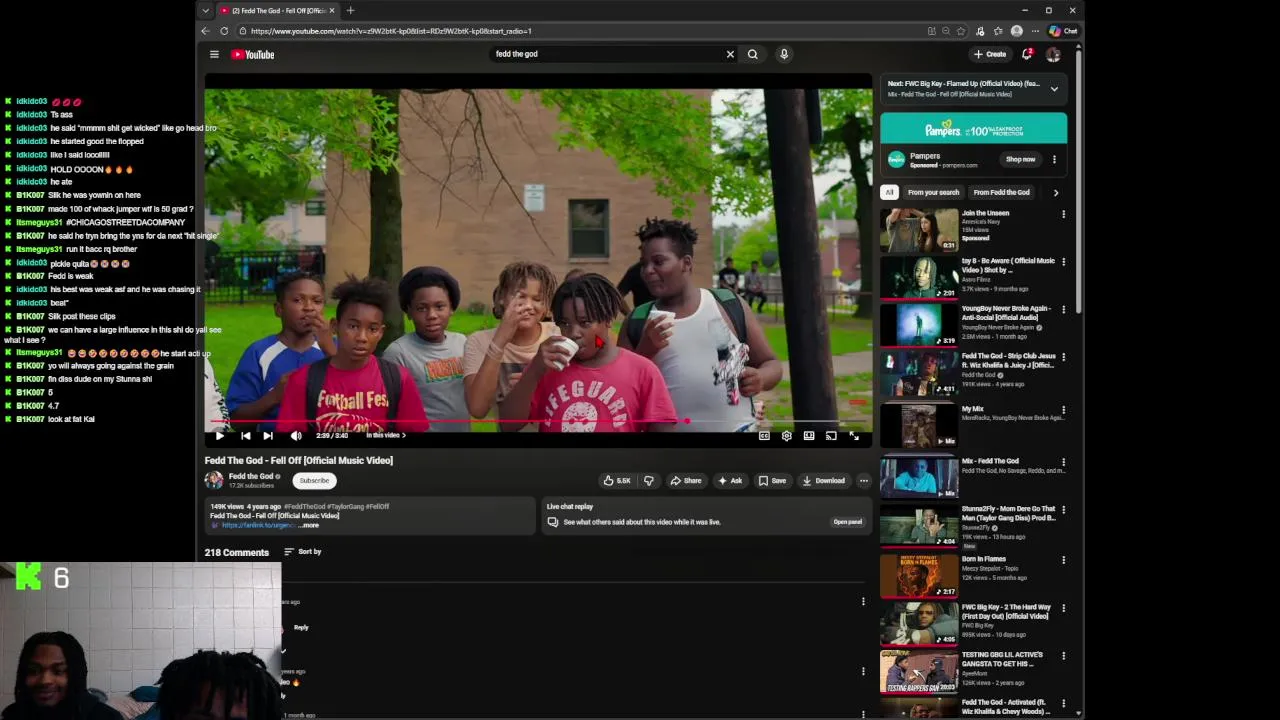This screenshot has height=720, width=1280.
Task: Click the zoom out icon in address bar
Action: pyautogui.click(x=946, y=31)
